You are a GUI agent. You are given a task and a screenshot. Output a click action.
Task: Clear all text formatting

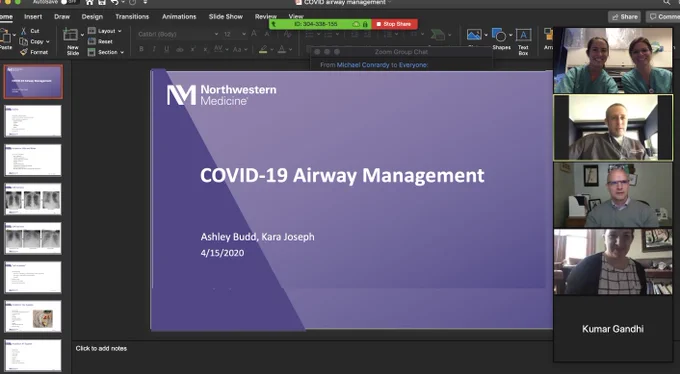[287, 34]
